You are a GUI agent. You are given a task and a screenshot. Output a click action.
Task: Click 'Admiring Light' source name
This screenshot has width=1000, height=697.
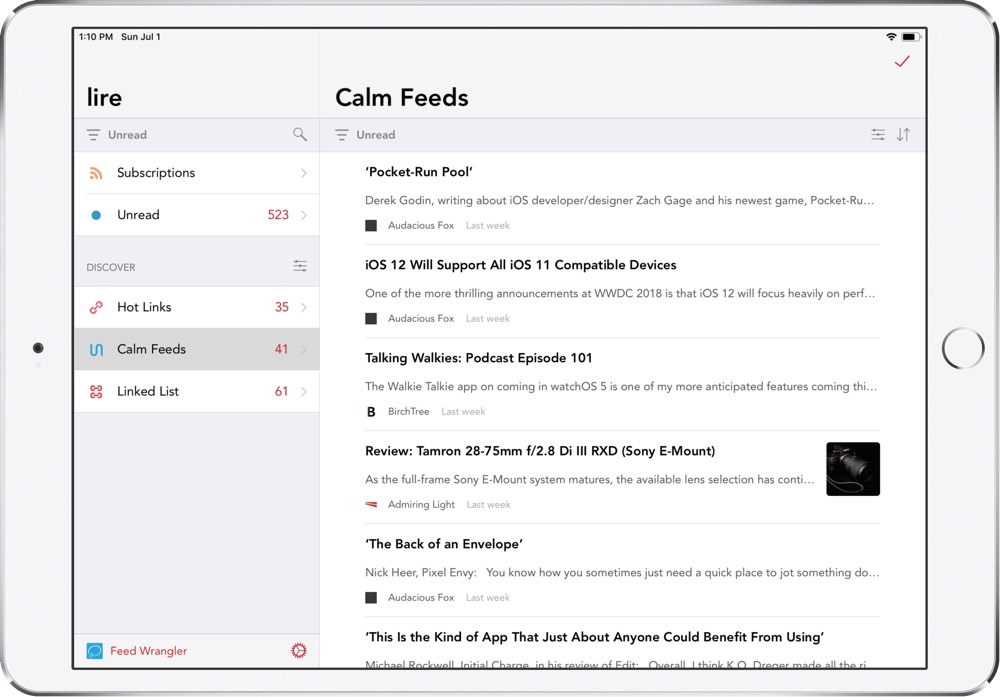point(422,504)
